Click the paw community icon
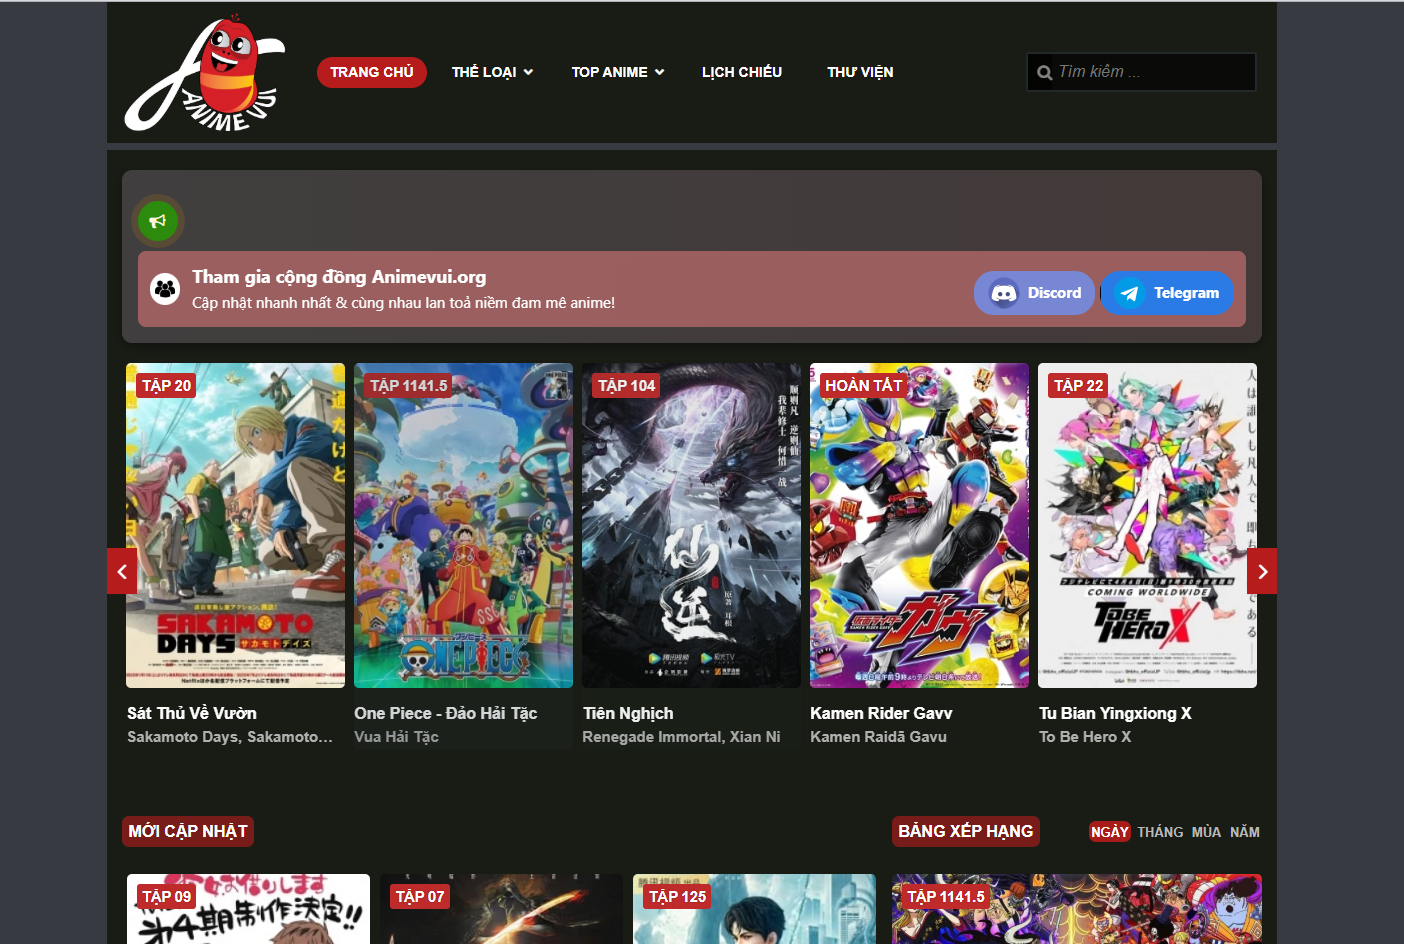Image resolution: width=1404 pixels, height=944 pixels. 165,289
